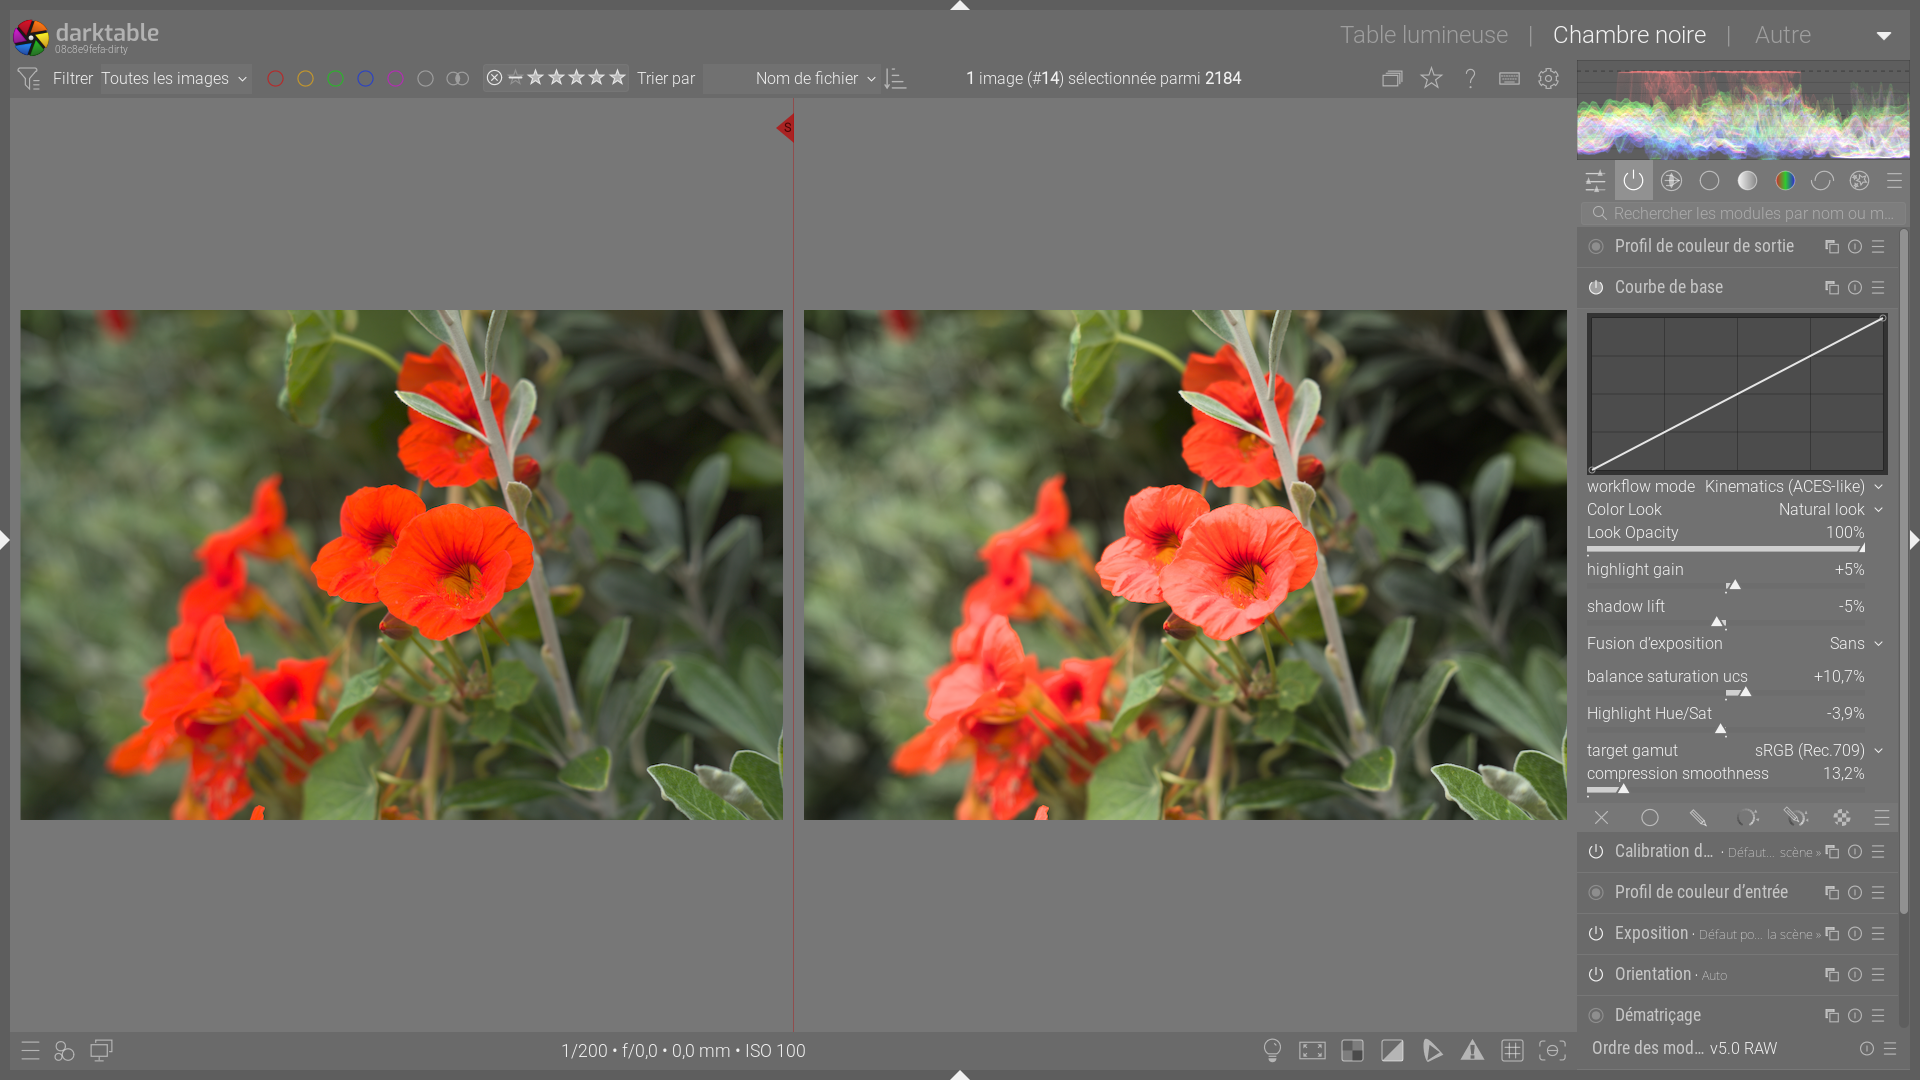Disable the Courbe de base module
1920x1080 pixels.
[x=1596, y=287]
